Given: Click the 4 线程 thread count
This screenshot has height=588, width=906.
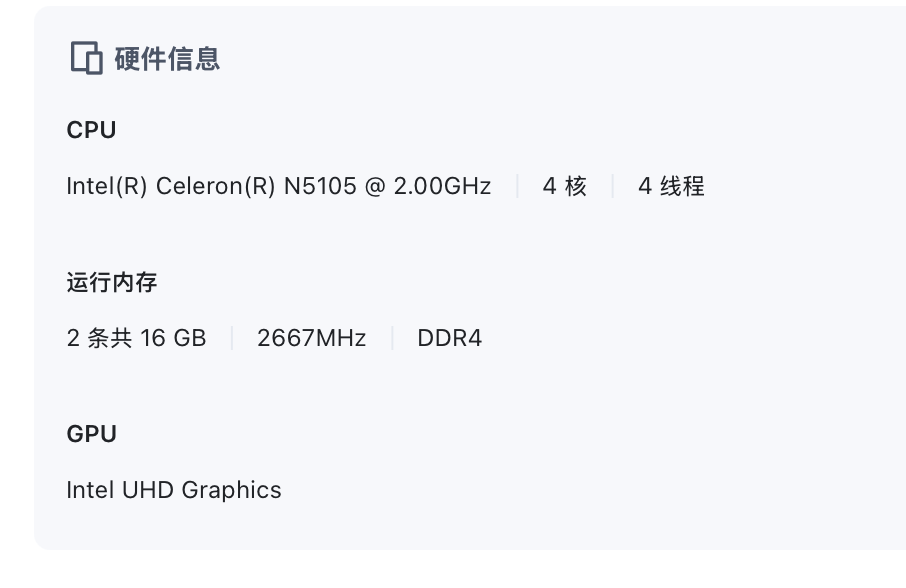Looking at the screenshot, I should [671, 186].
